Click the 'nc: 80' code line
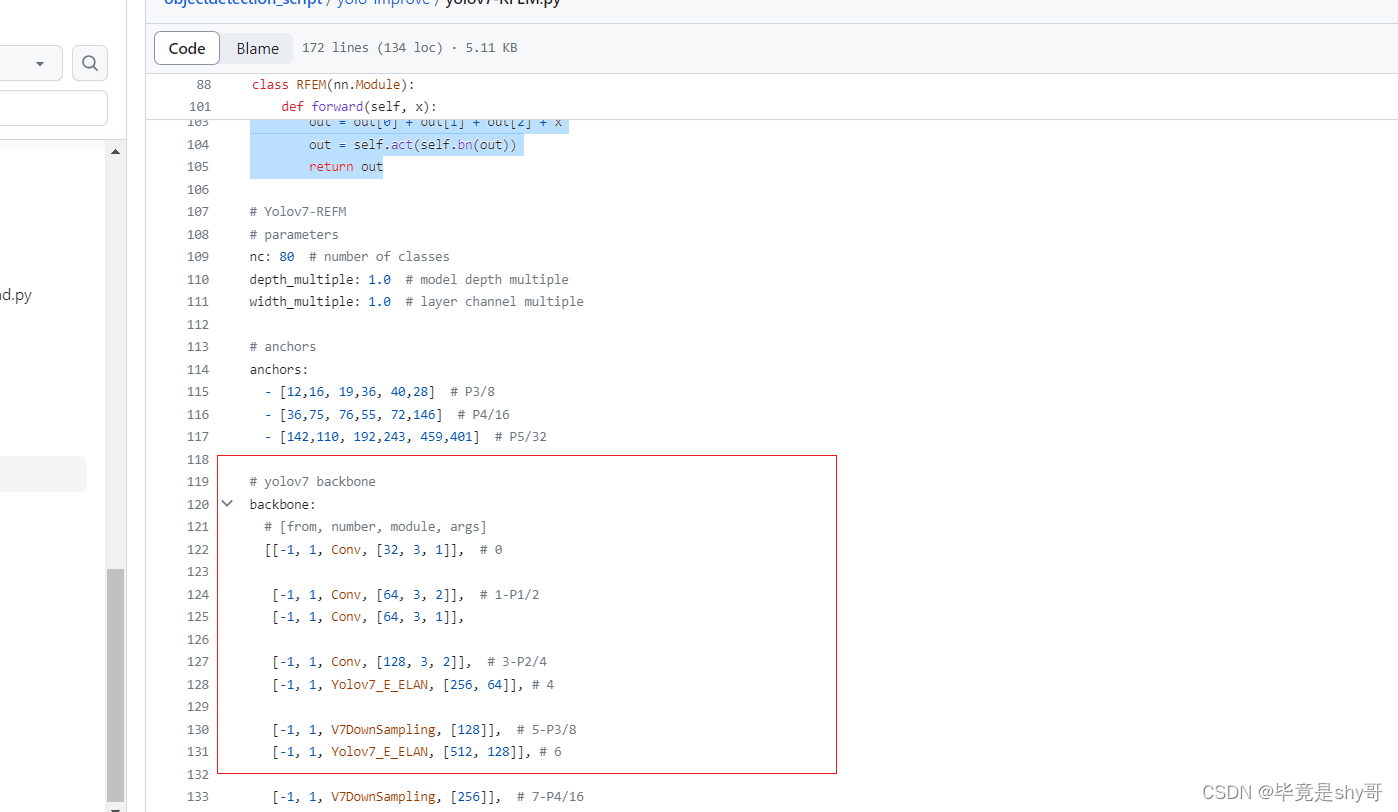 (350, 257)
